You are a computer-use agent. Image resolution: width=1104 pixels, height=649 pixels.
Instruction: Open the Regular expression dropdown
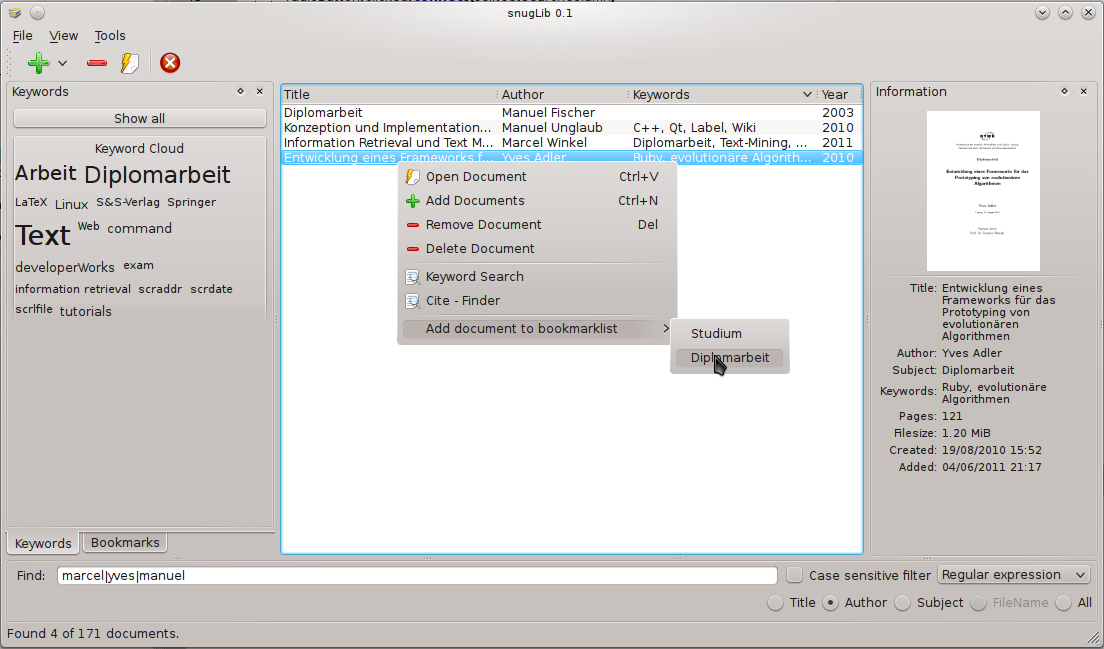click(x=1013, y=575)
